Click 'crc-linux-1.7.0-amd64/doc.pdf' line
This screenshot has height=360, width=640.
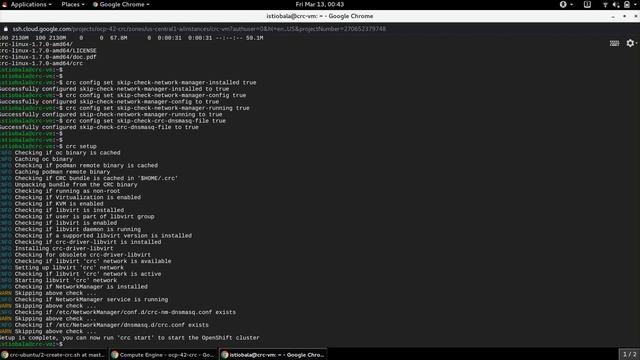click(48, 57)
